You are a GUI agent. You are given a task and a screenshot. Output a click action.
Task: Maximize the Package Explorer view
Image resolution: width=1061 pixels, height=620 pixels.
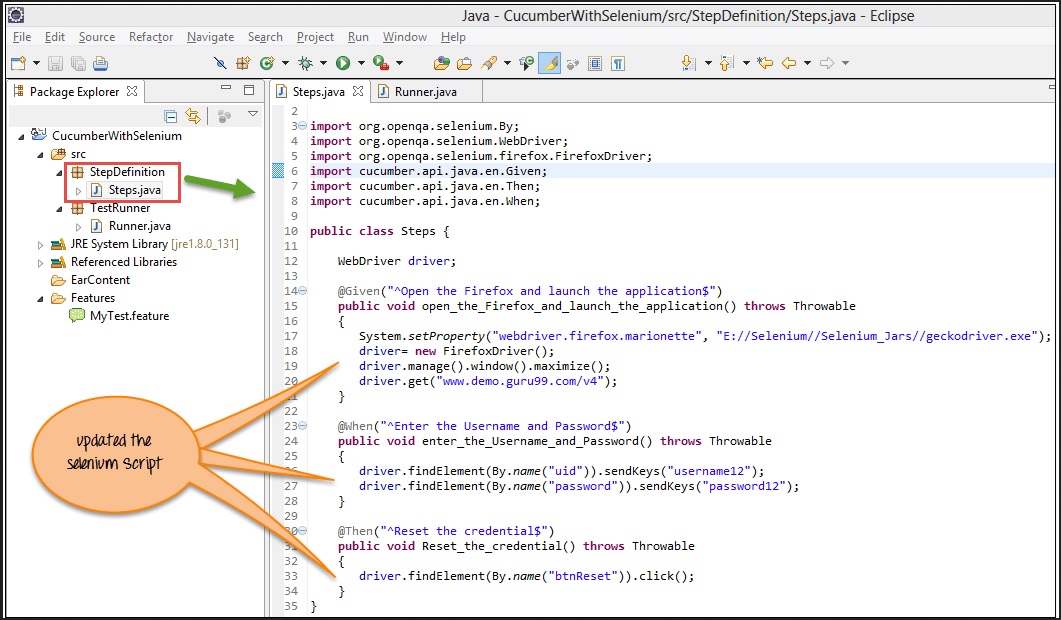click(249, 89)
